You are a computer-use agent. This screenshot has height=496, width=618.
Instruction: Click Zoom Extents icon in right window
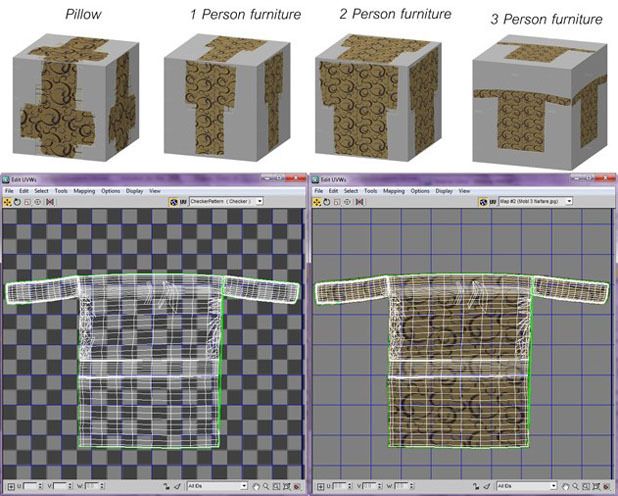(596, 487)
